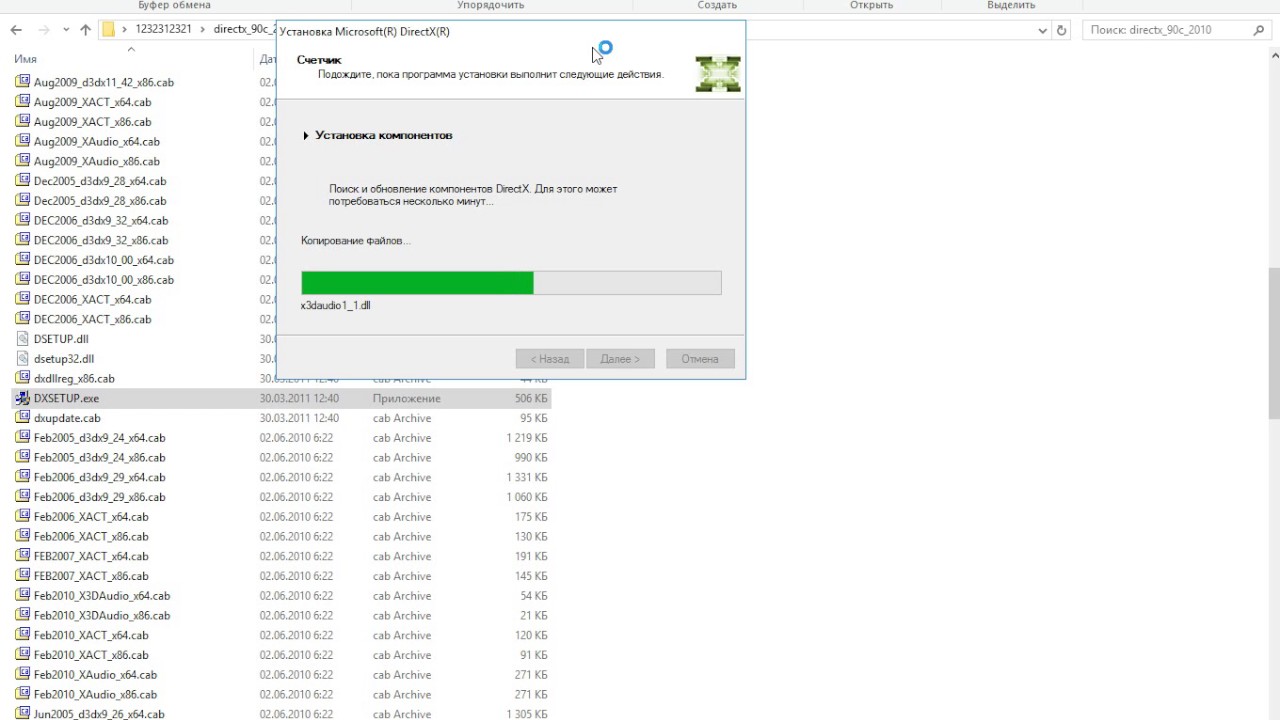
Task: Click the Aug2009_XAudio_x64.cab file icon
Action: point(23,141)
